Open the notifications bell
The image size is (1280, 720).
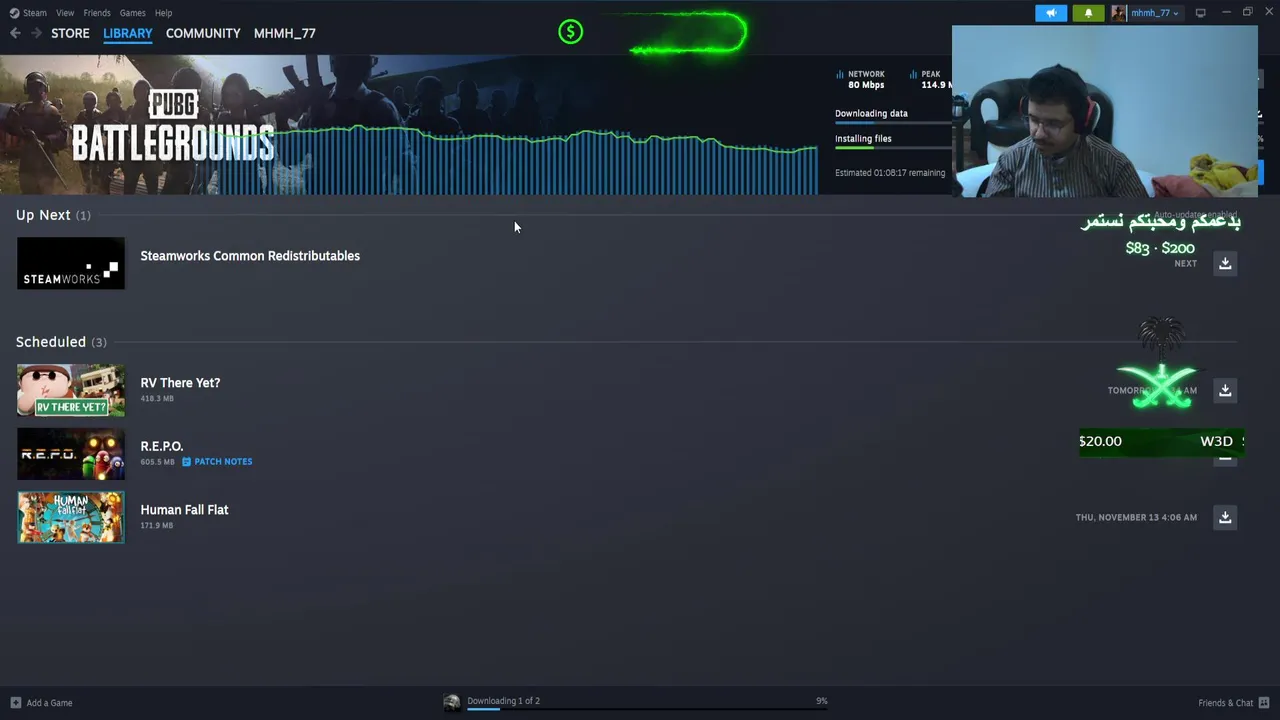click(x=1088, y=13)
